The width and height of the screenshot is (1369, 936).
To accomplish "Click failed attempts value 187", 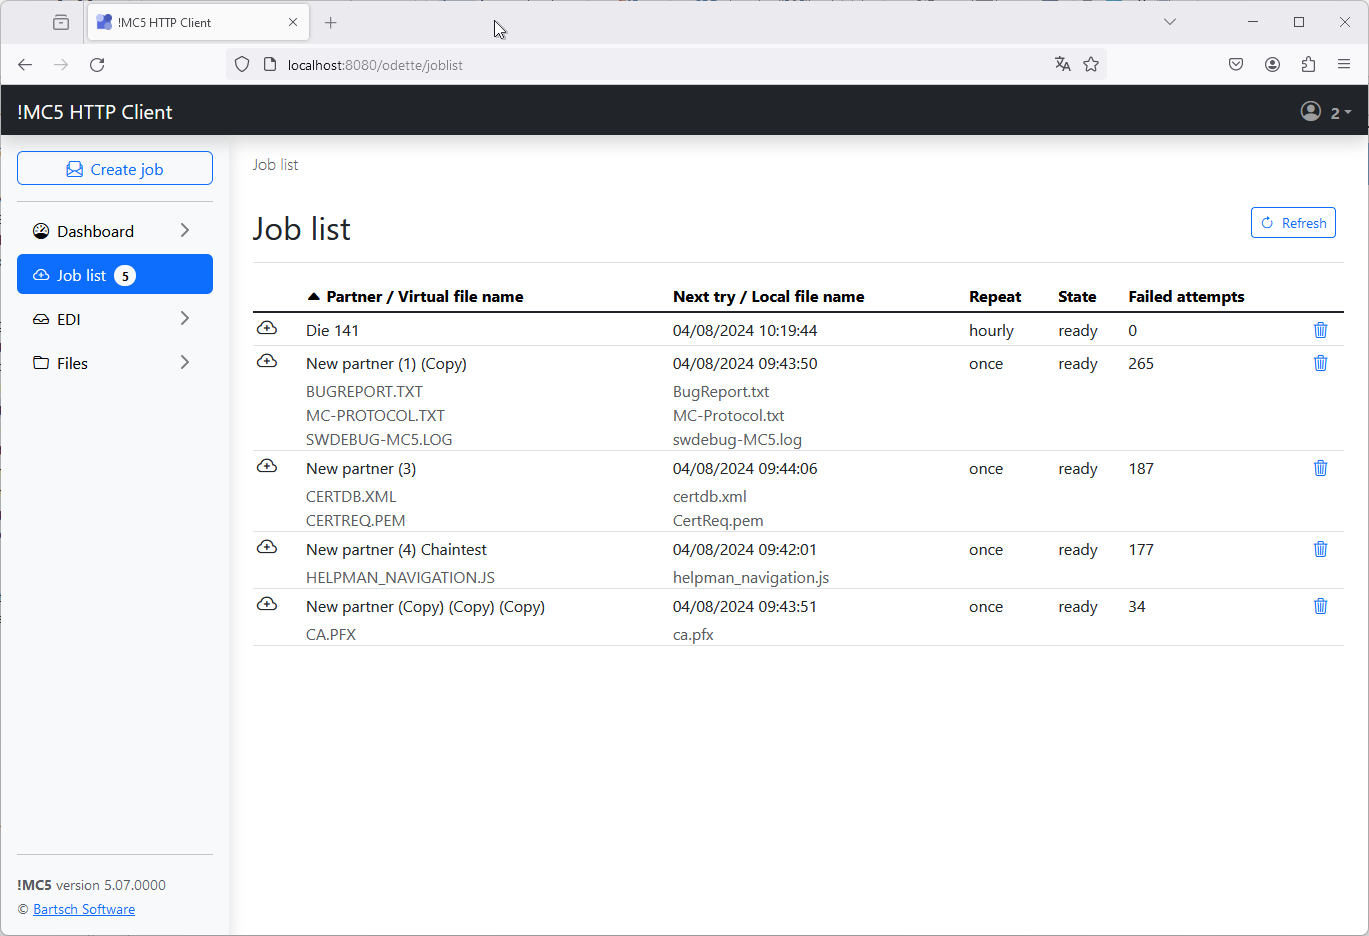I will [x=1141, y=468].
